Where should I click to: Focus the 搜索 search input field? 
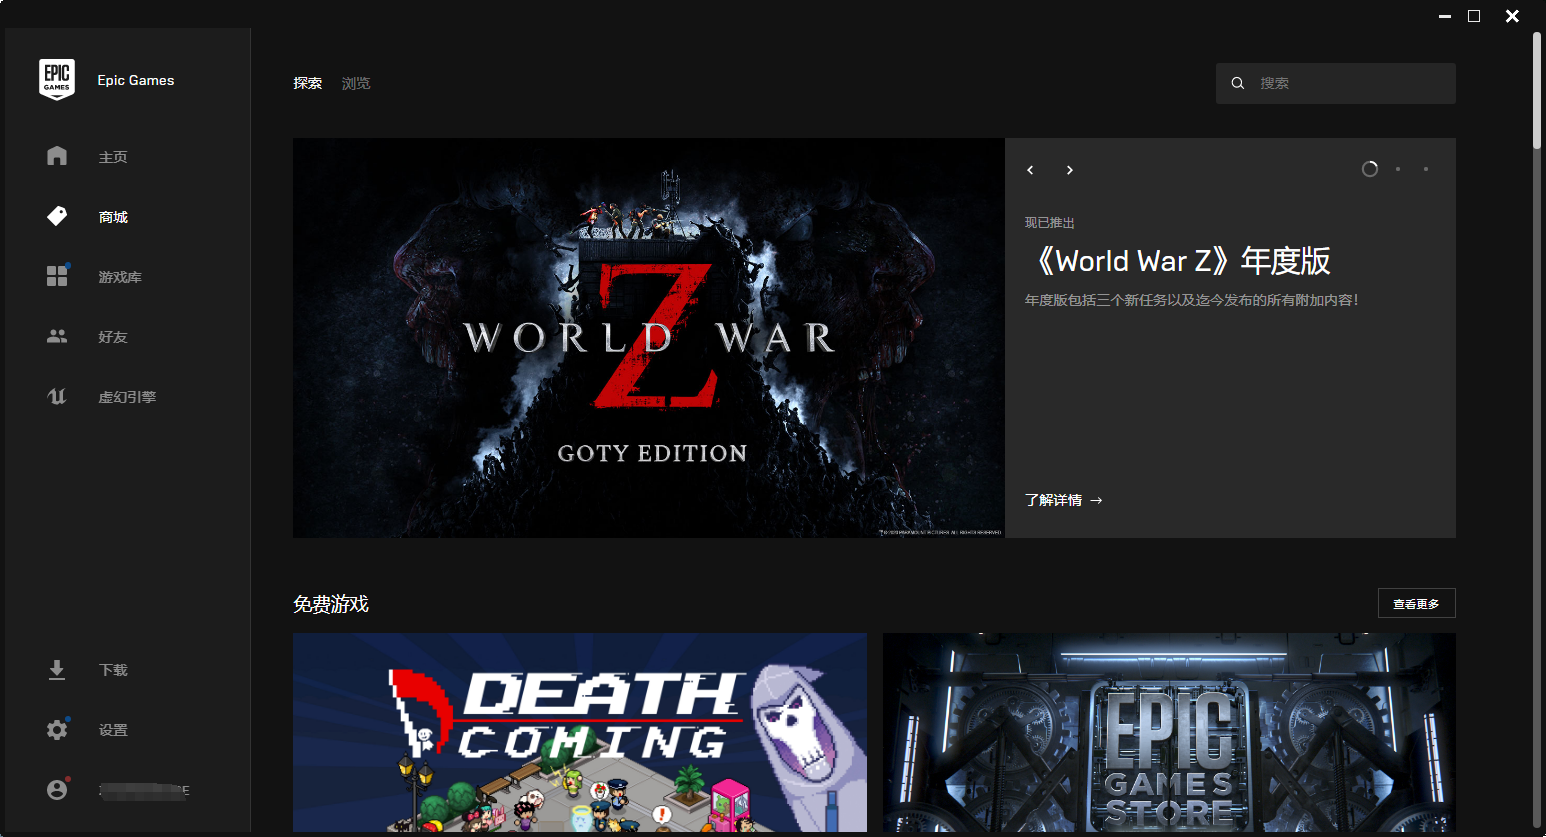1336,83
